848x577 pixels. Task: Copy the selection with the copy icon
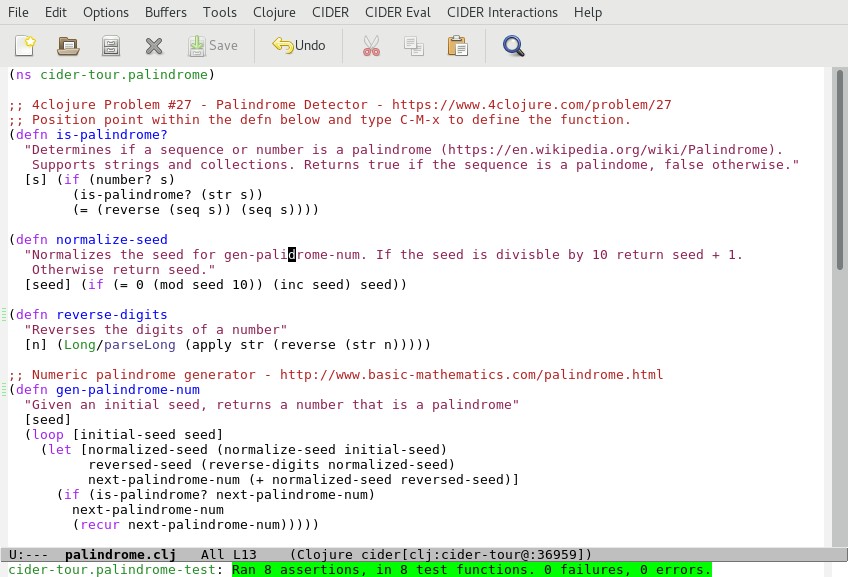point(414,45)
